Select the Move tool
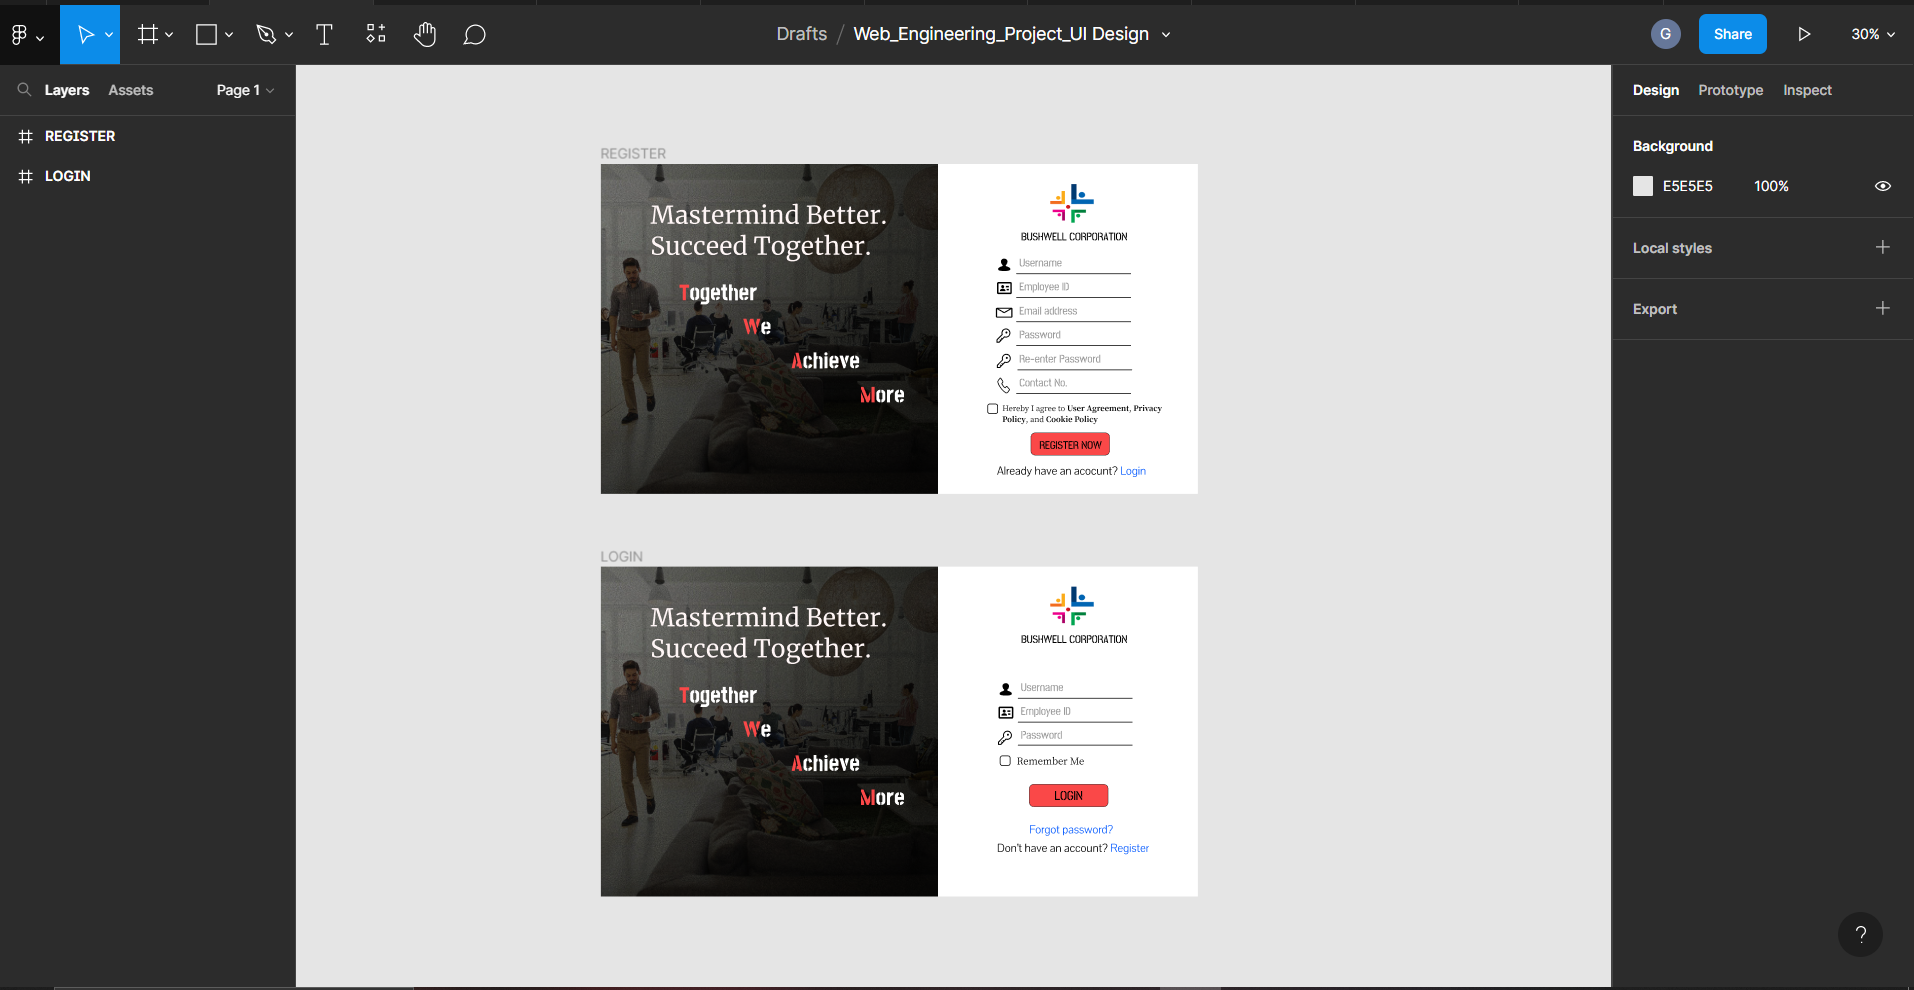 85,33
